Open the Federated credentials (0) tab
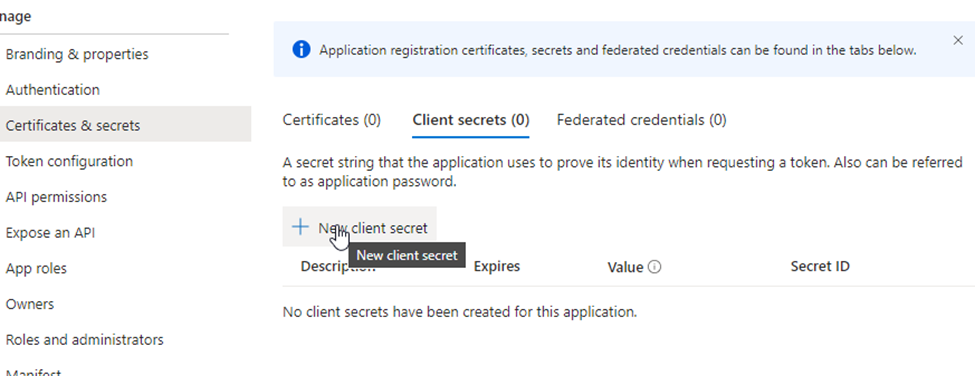Screen dimensions: 975x376 point(641,119)
